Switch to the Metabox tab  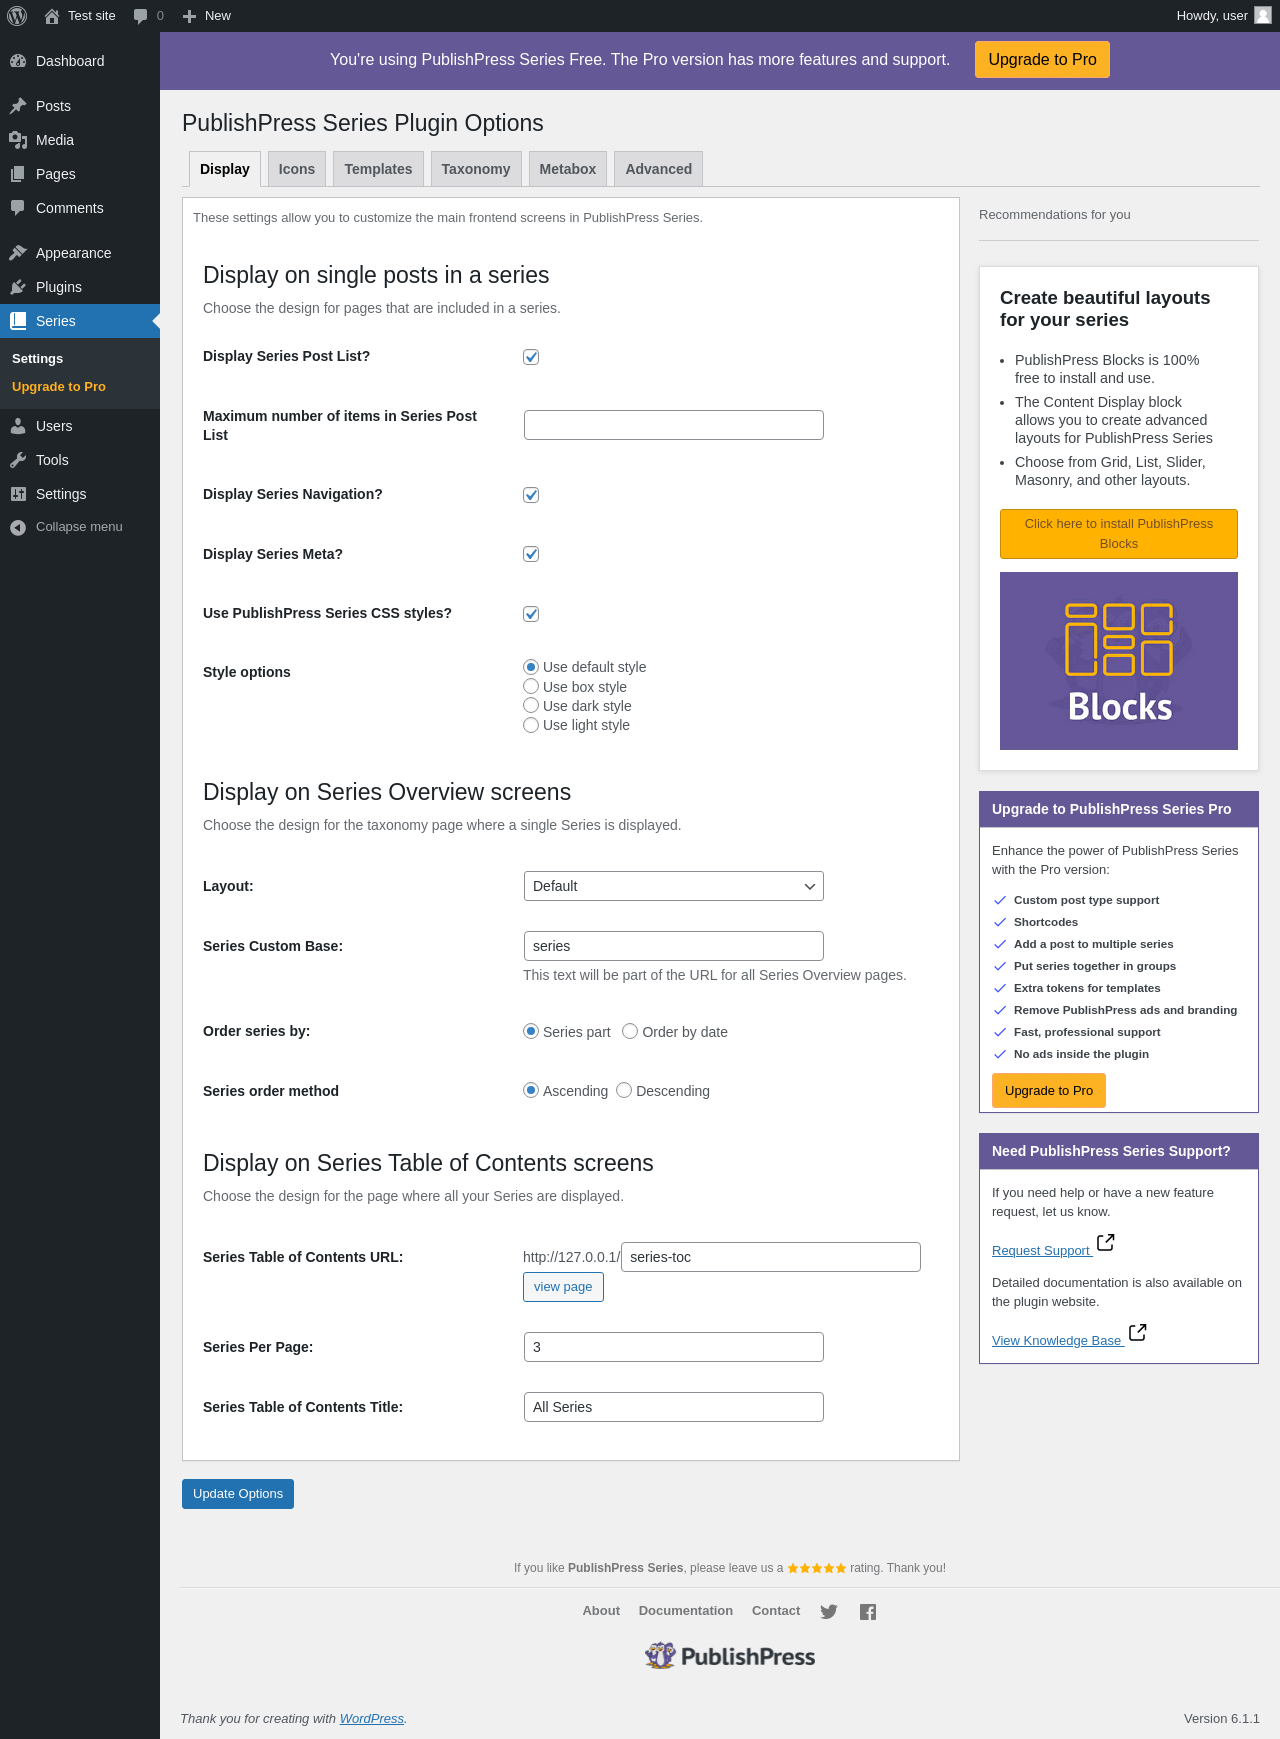pyautogui.click(x=568, y=169)
